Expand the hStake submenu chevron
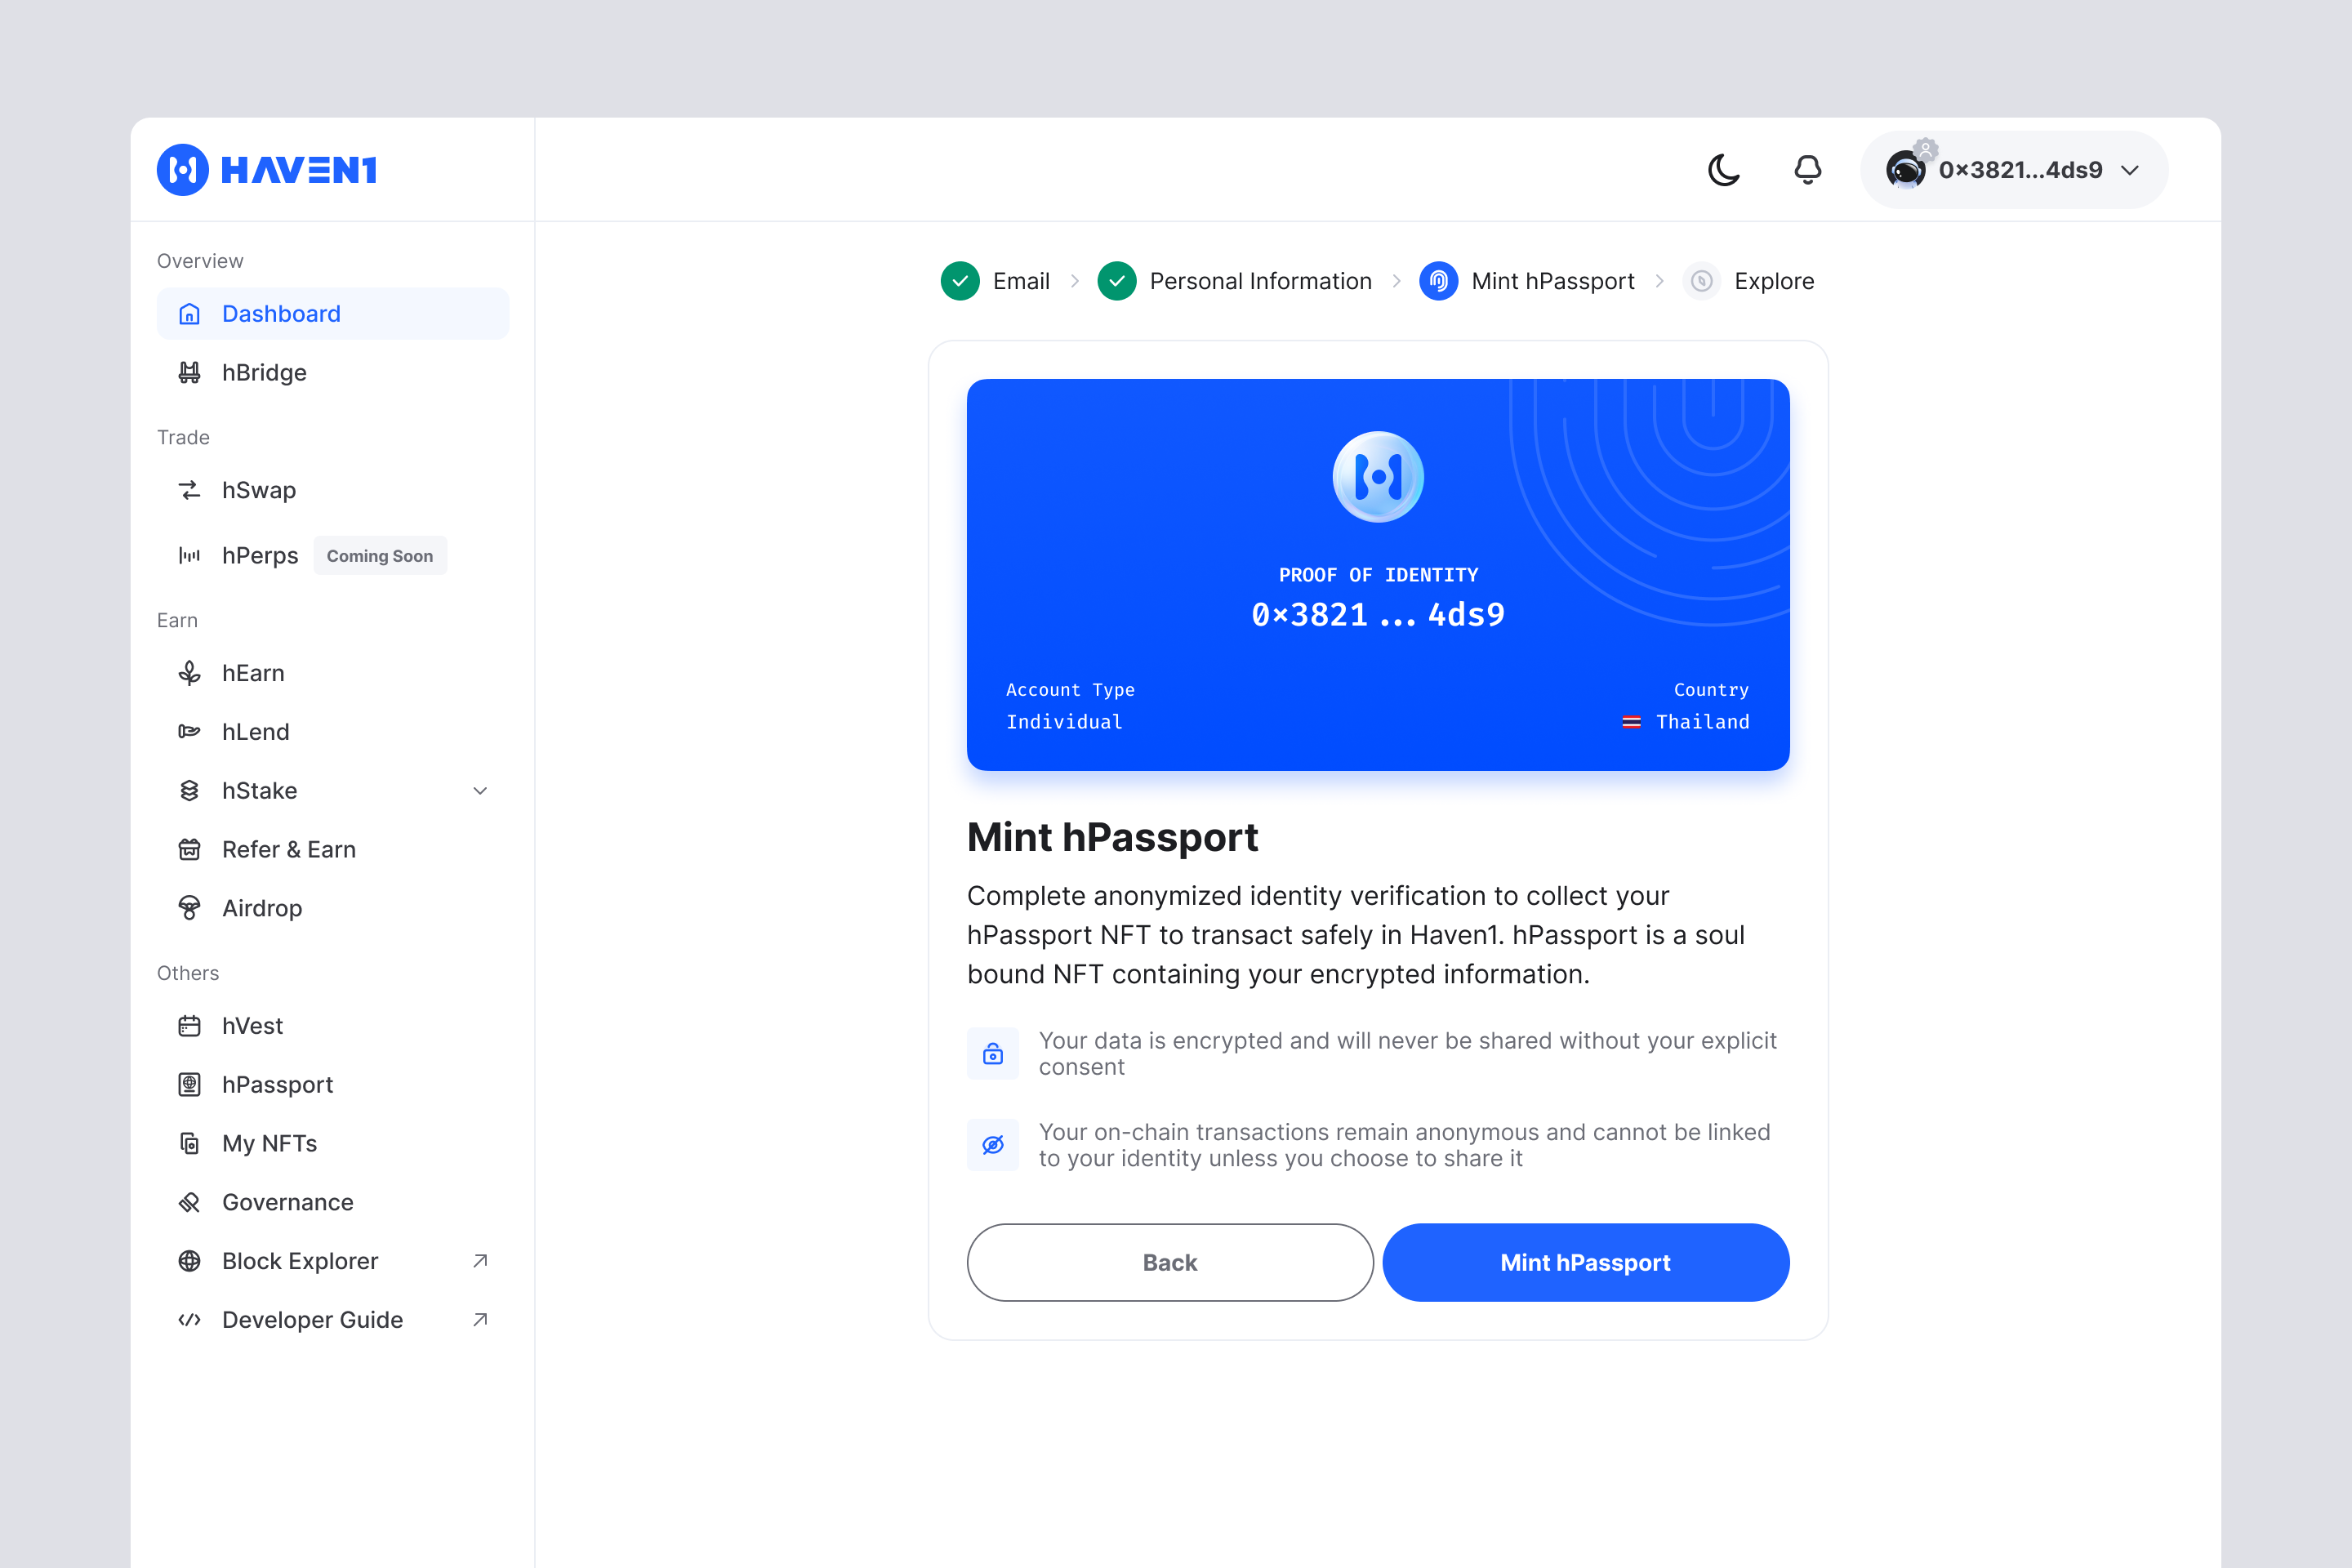 click(x=480, y=791)
